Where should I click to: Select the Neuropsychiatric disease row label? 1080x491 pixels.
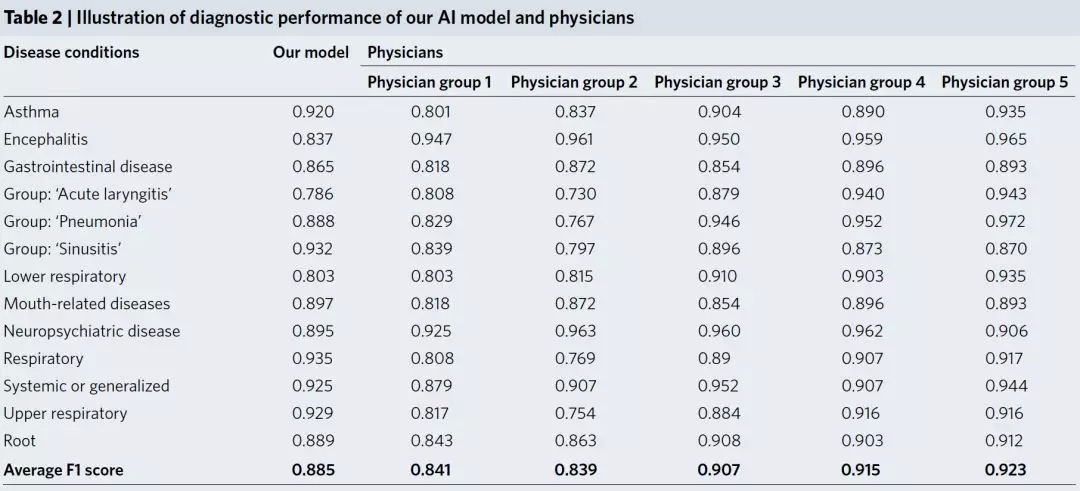[x=92, y=331]
